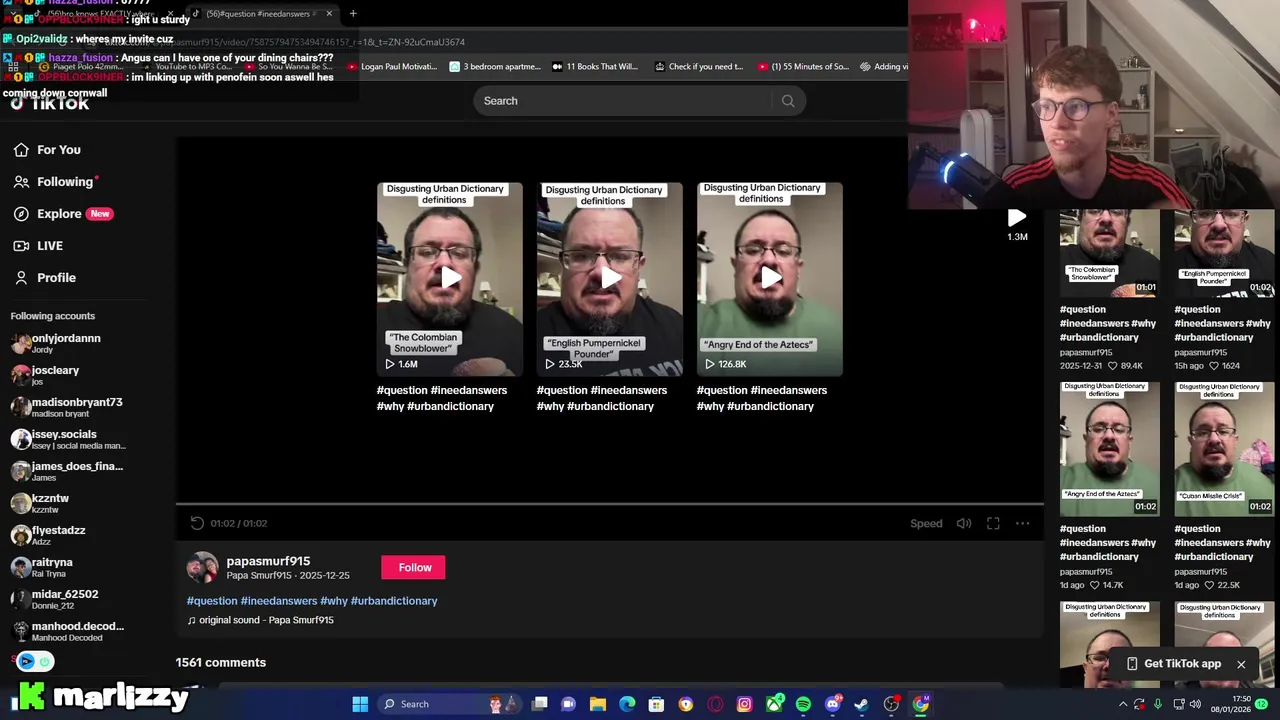The image size is (1280, 720).
Task: Open the #urbandictionary hashtag in description
Action: tap(394, 601)
